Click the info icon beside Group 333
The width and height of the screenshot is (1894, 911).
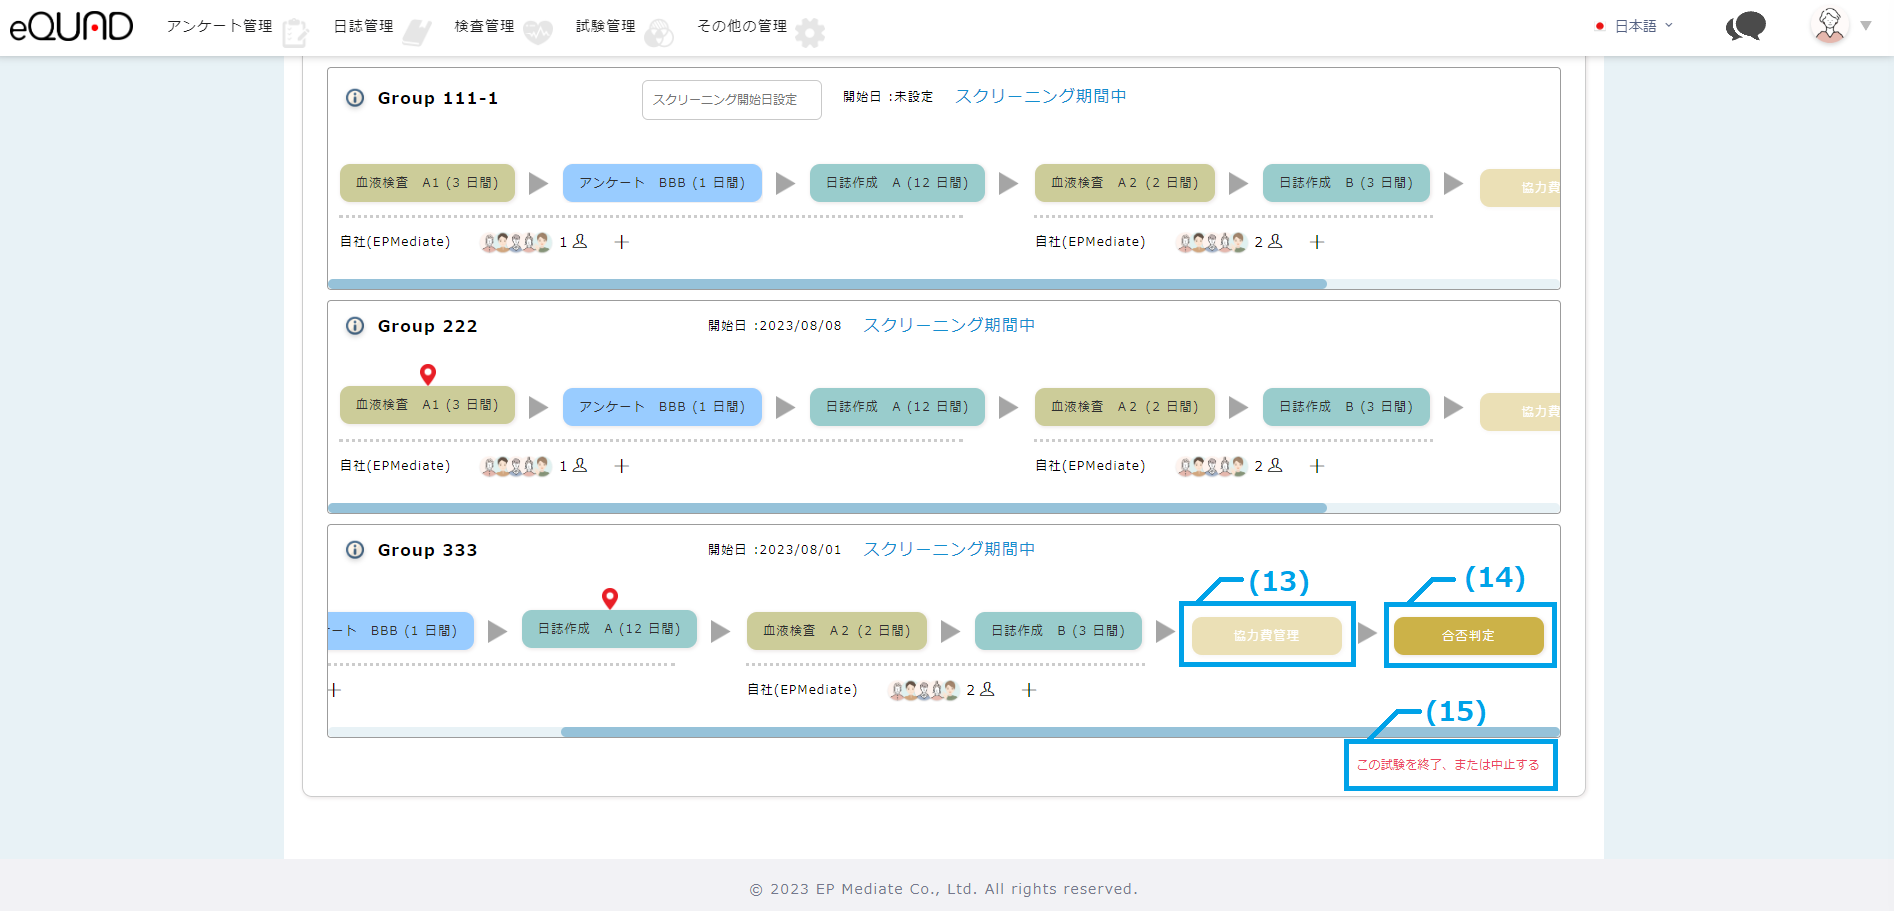point(354,550)
